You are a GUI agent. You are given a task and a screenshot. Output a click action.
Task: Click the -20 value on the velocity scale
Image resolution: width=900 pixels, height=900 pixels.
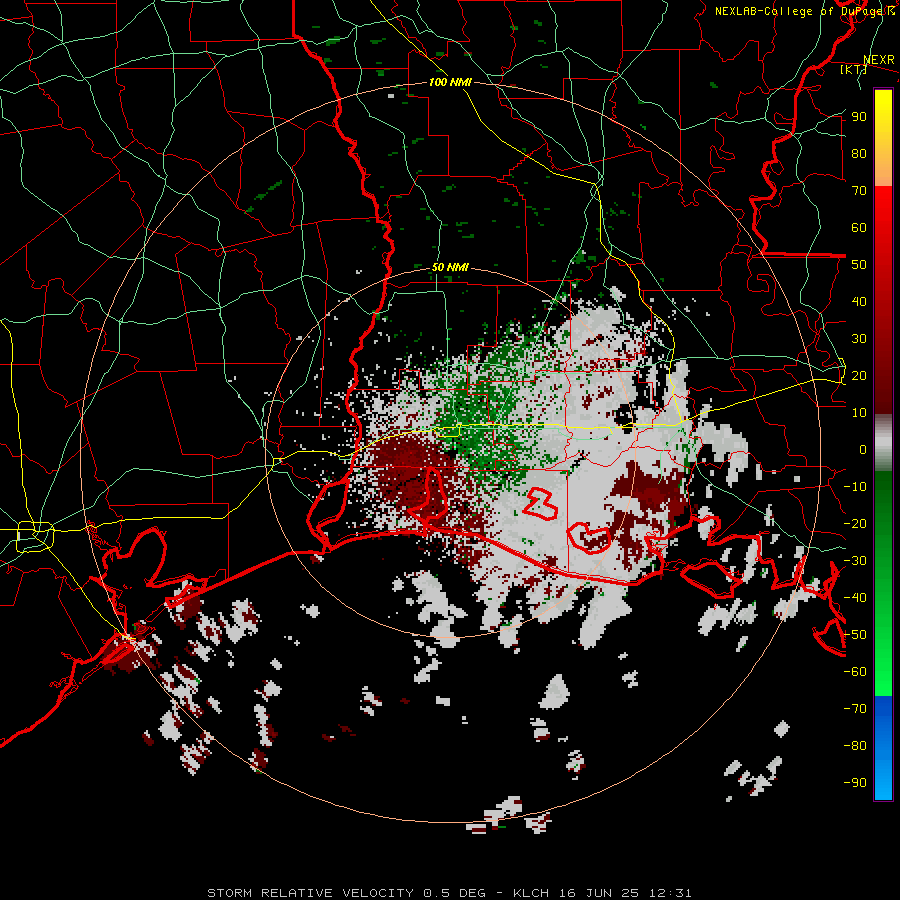855,523
